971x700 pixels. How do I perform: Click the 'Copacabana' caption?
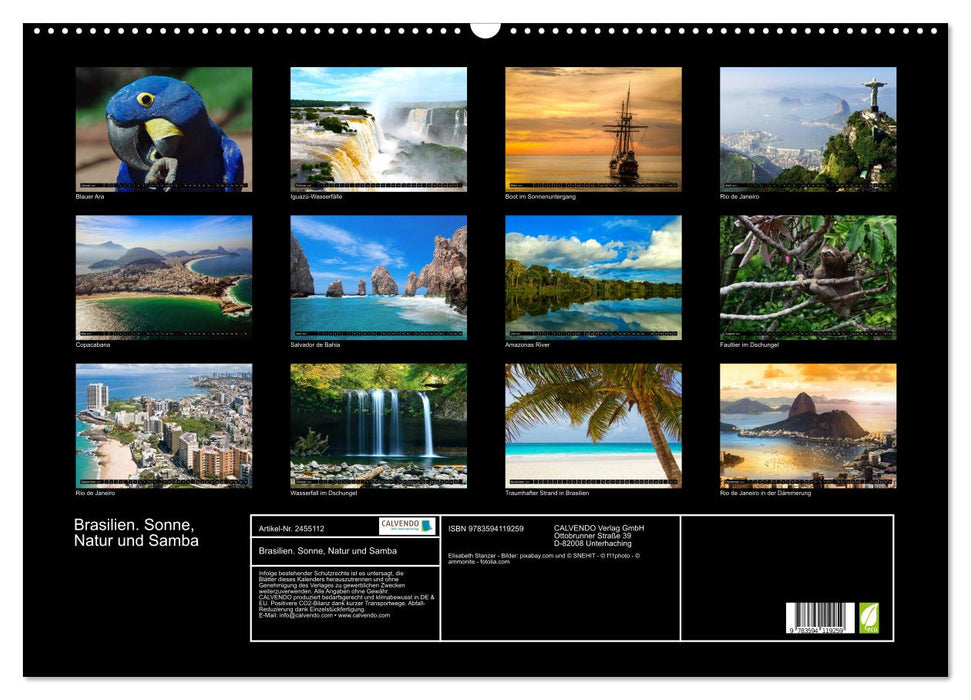pyautogui.click(x=93, y=344)
